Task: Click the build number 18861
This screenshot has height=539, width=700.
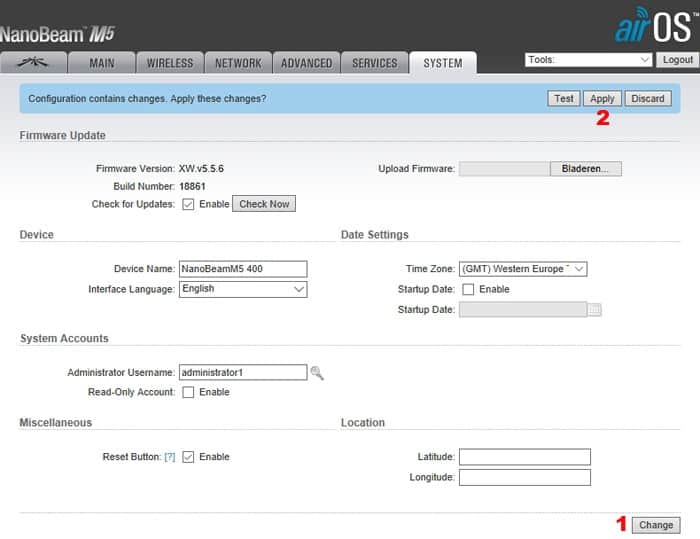Action: 192,186
